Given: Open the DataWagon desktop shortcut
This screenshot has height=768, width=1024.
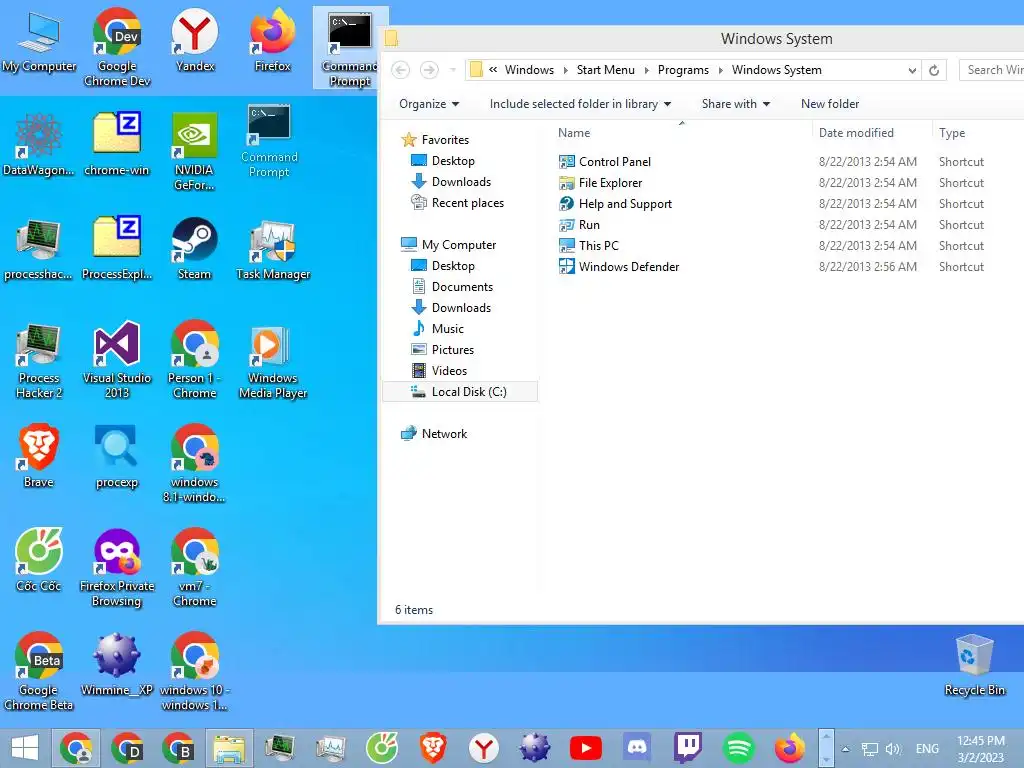Looking at the screenshot, I should click(39, 144).
